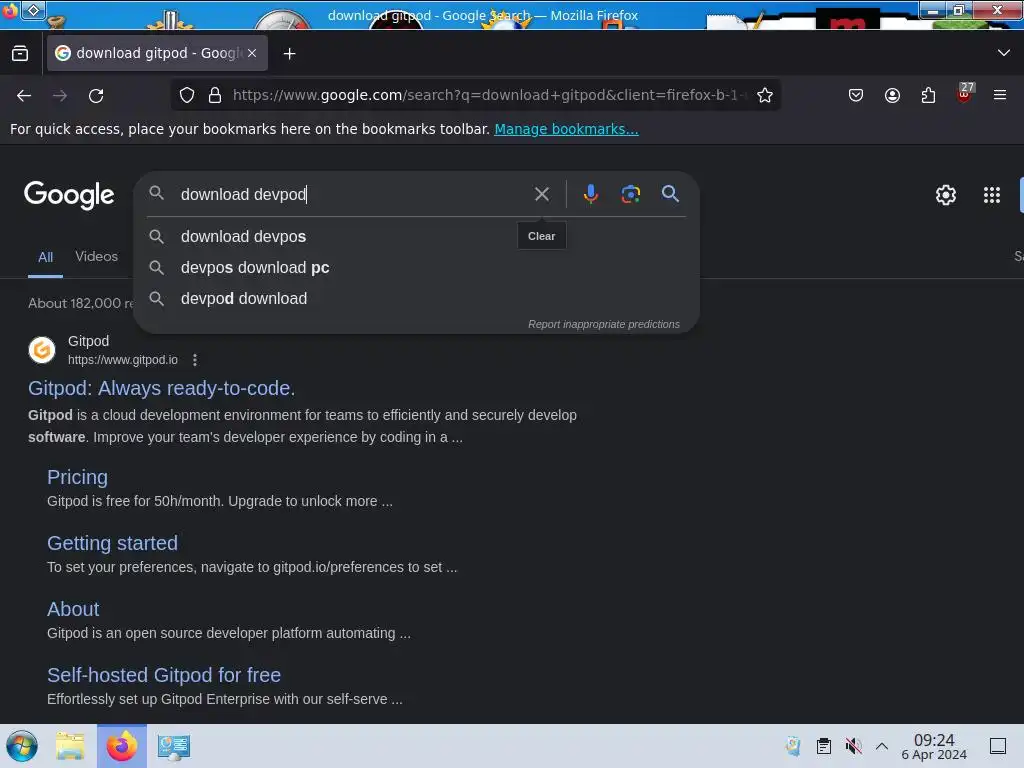Click the site security padlock icon

(x=214, y=95)
